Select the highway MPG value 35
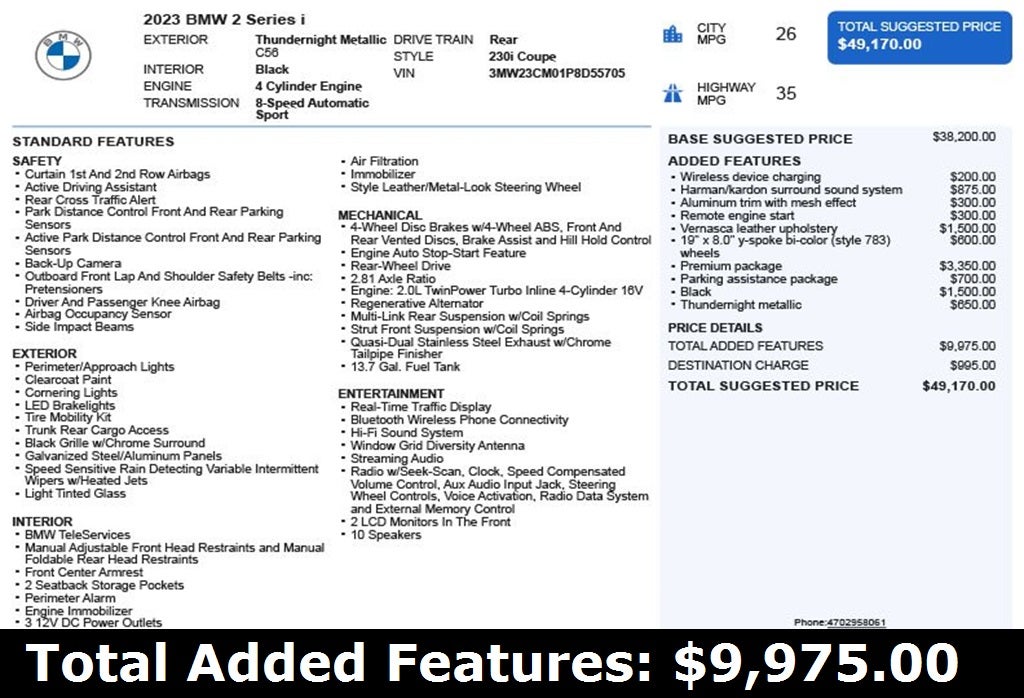 [785, 91]
